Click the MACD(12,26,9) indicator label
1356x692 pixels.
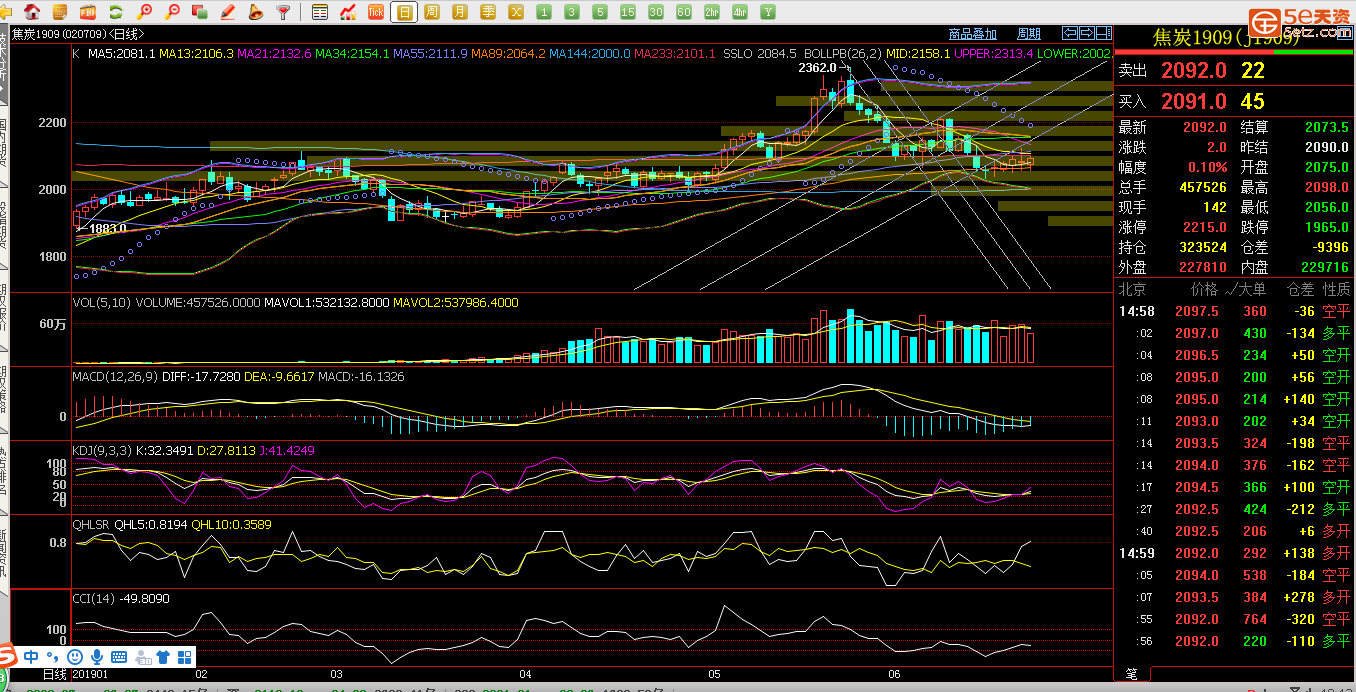click(x=113, y=377)
